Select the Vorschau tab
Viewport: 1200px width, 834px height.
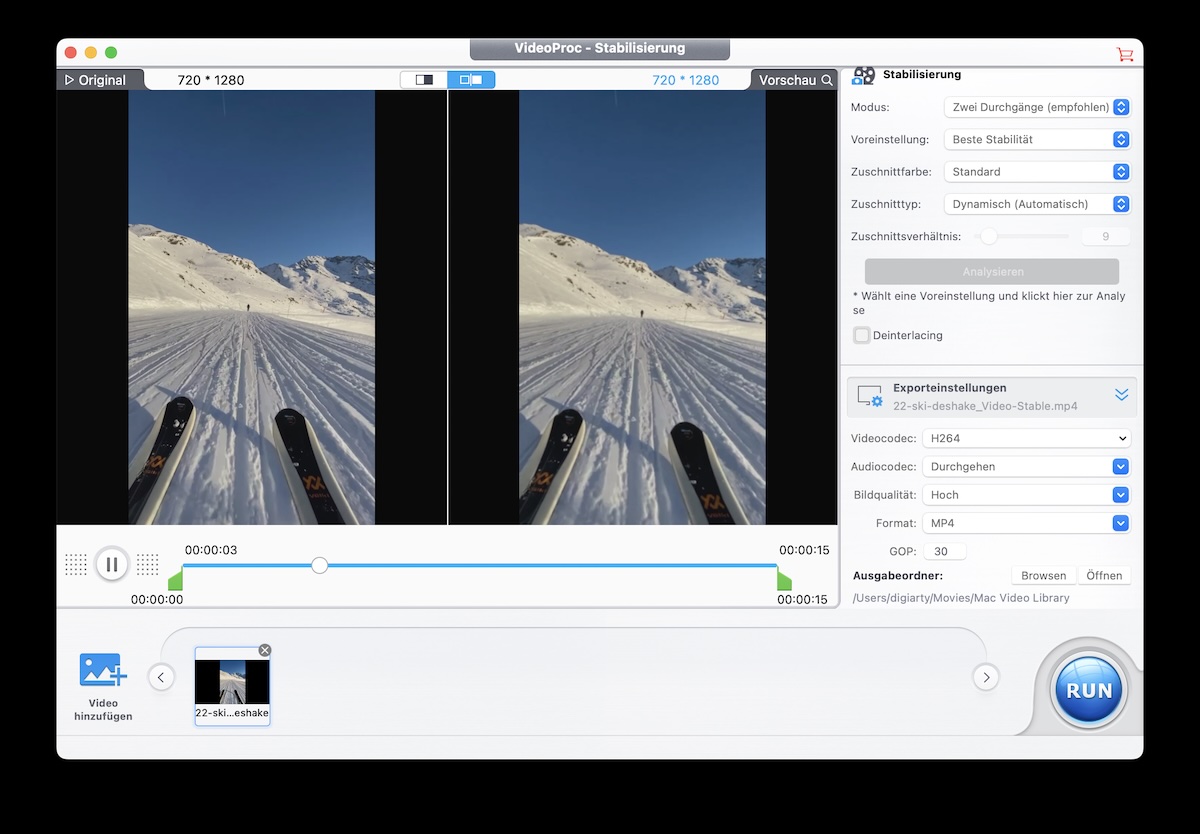[794, 80]
